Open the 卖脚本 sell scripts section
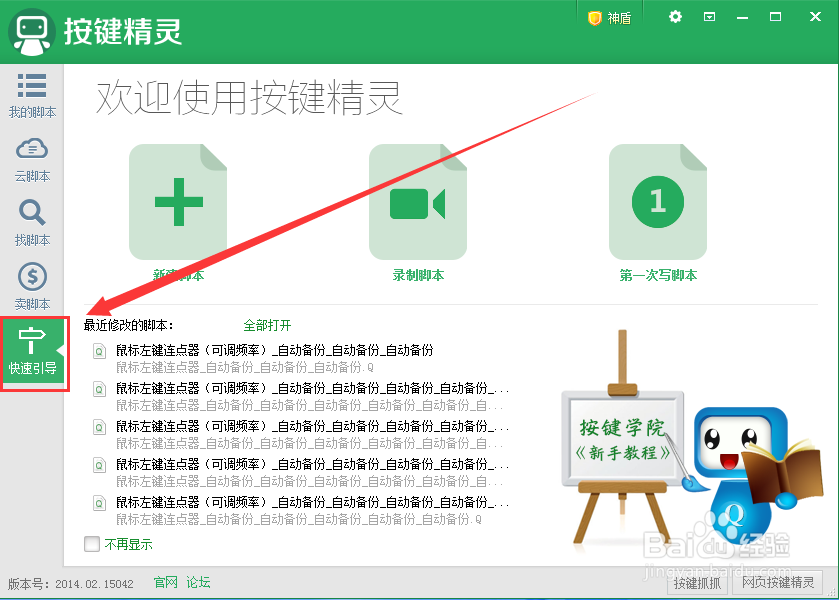 click(x=32, y=287)
